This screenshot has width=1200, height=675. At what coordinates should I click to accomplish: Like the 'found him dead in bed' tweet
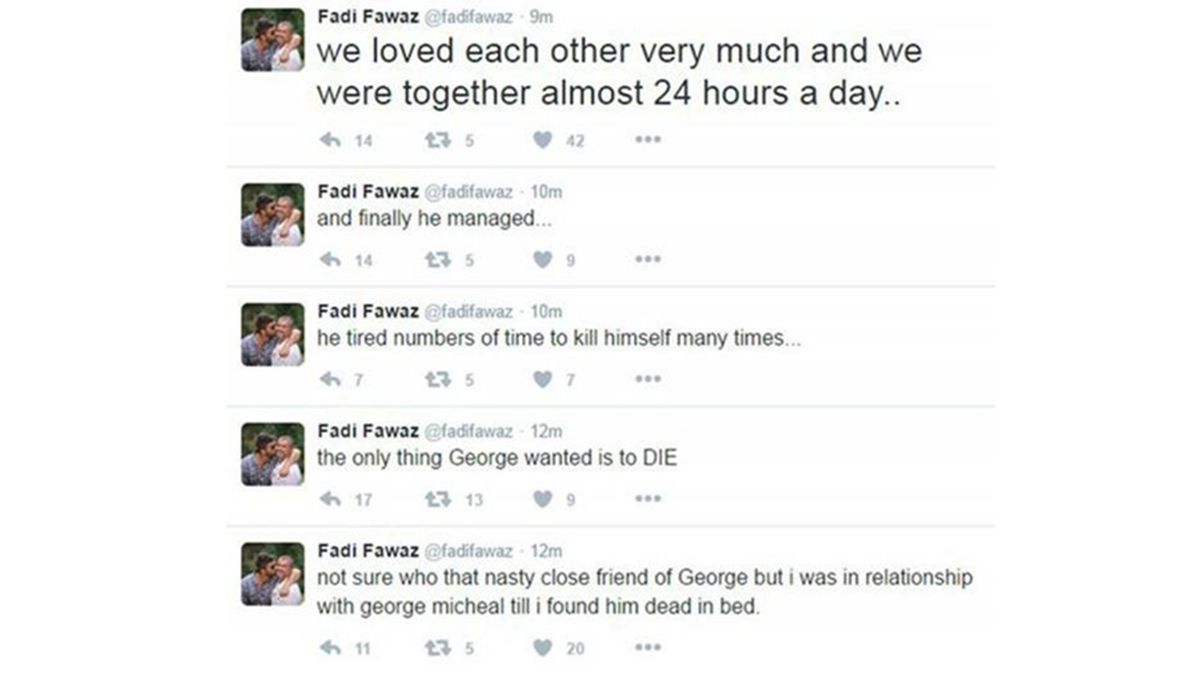point(542,648)
